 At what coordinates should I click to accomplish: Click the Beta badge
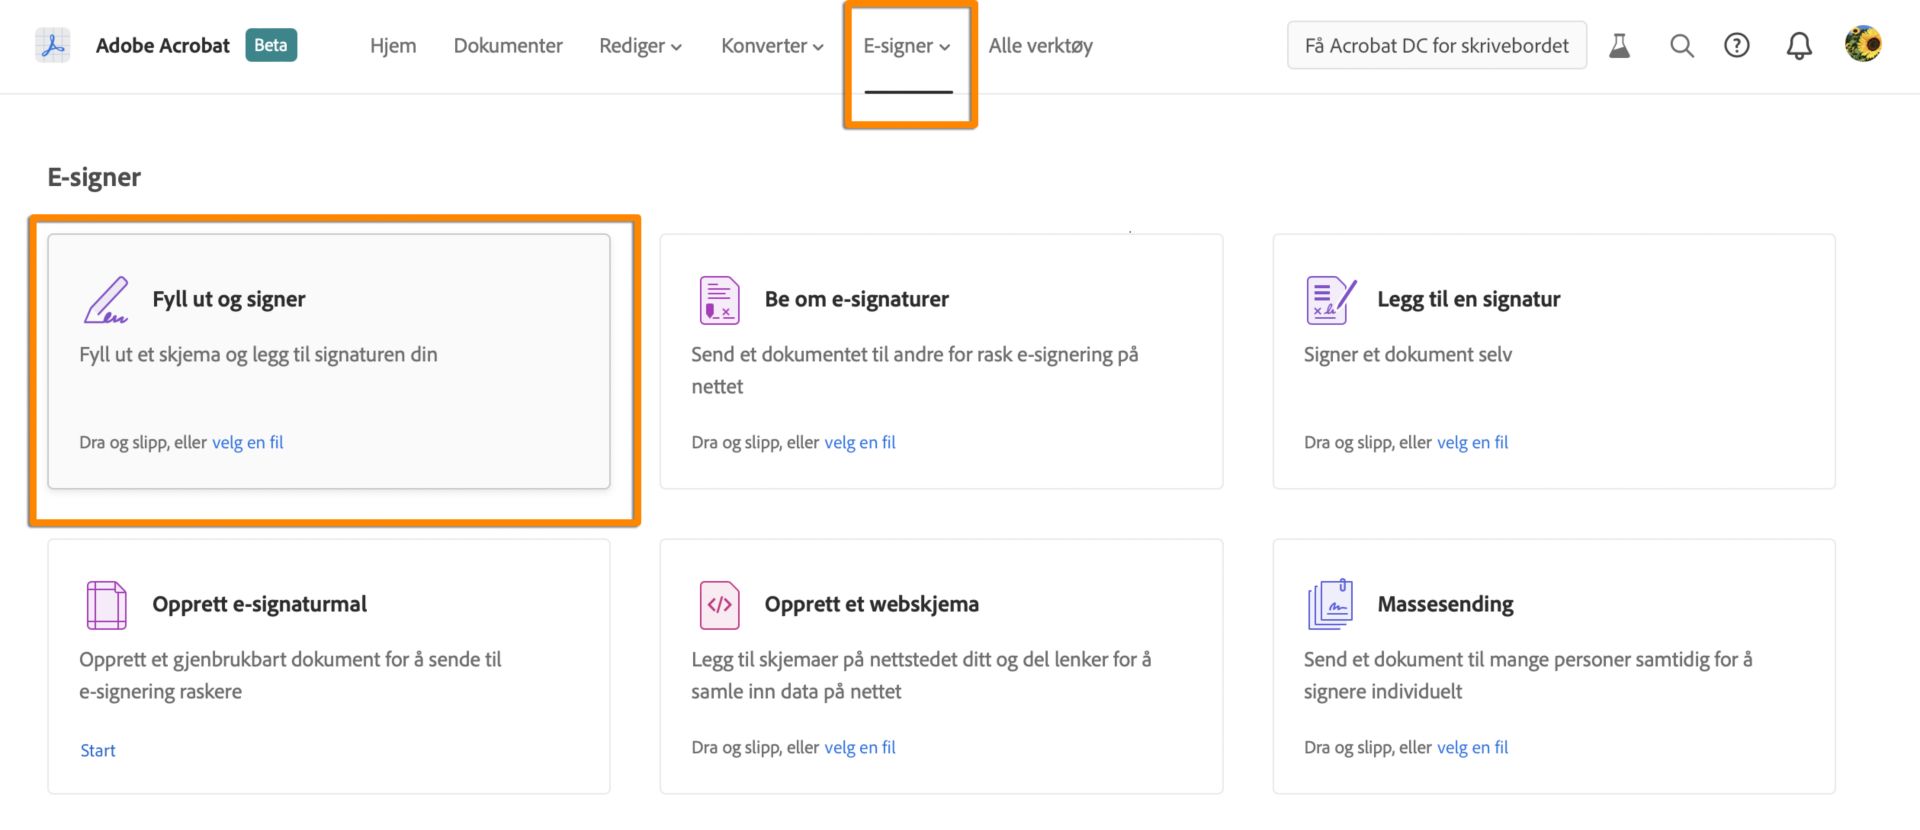pyautogui.click(x=271, y=45)
